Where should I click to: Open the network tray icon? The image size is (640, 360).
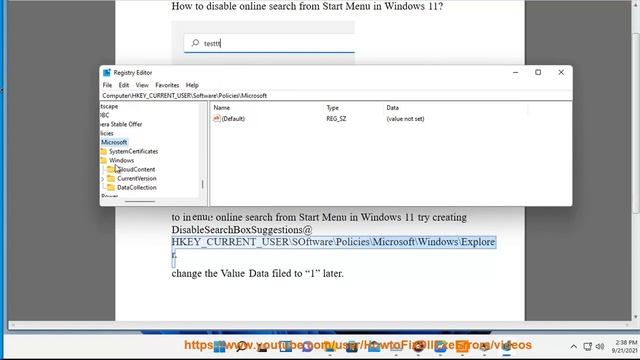[x=587, y=347]
